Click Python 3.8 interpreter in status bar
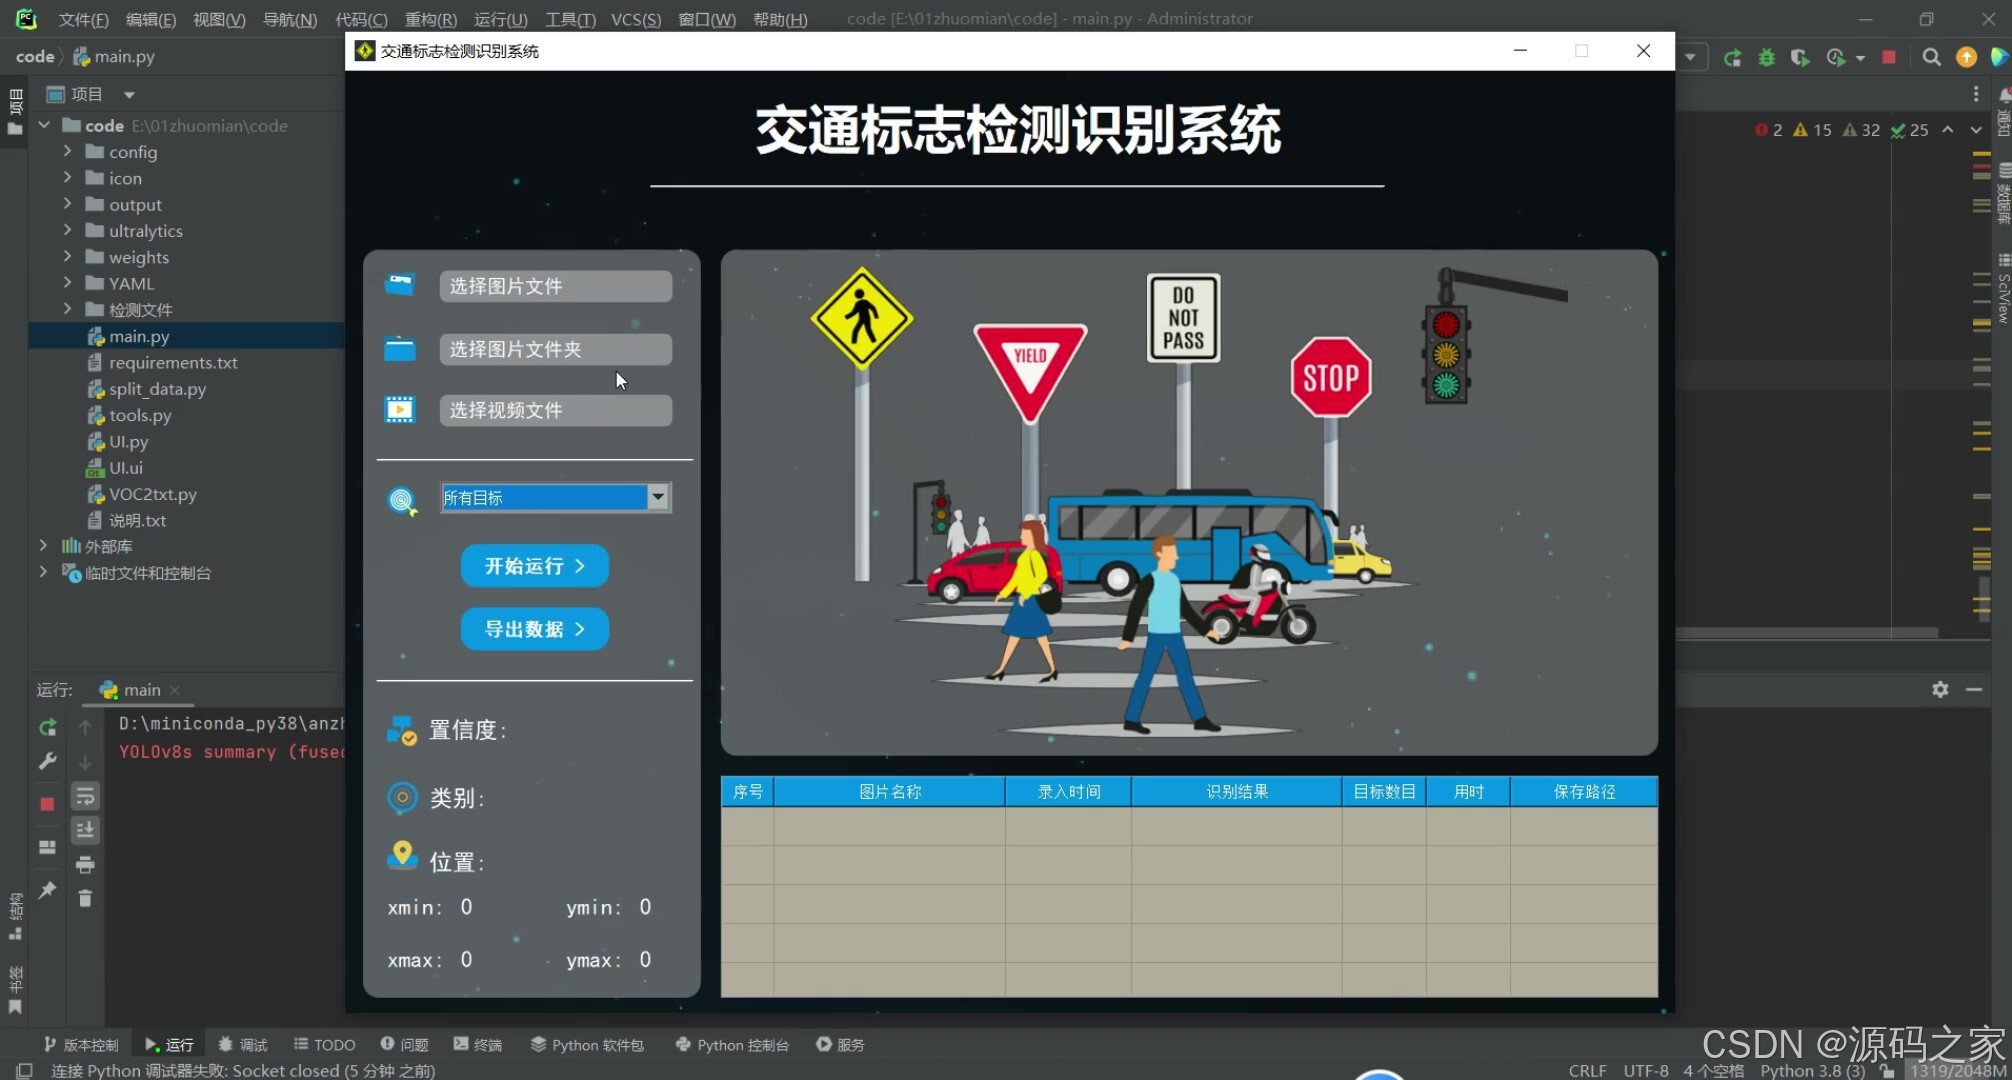This screenshot has height=1080, width=2012. (1810, 1070)
